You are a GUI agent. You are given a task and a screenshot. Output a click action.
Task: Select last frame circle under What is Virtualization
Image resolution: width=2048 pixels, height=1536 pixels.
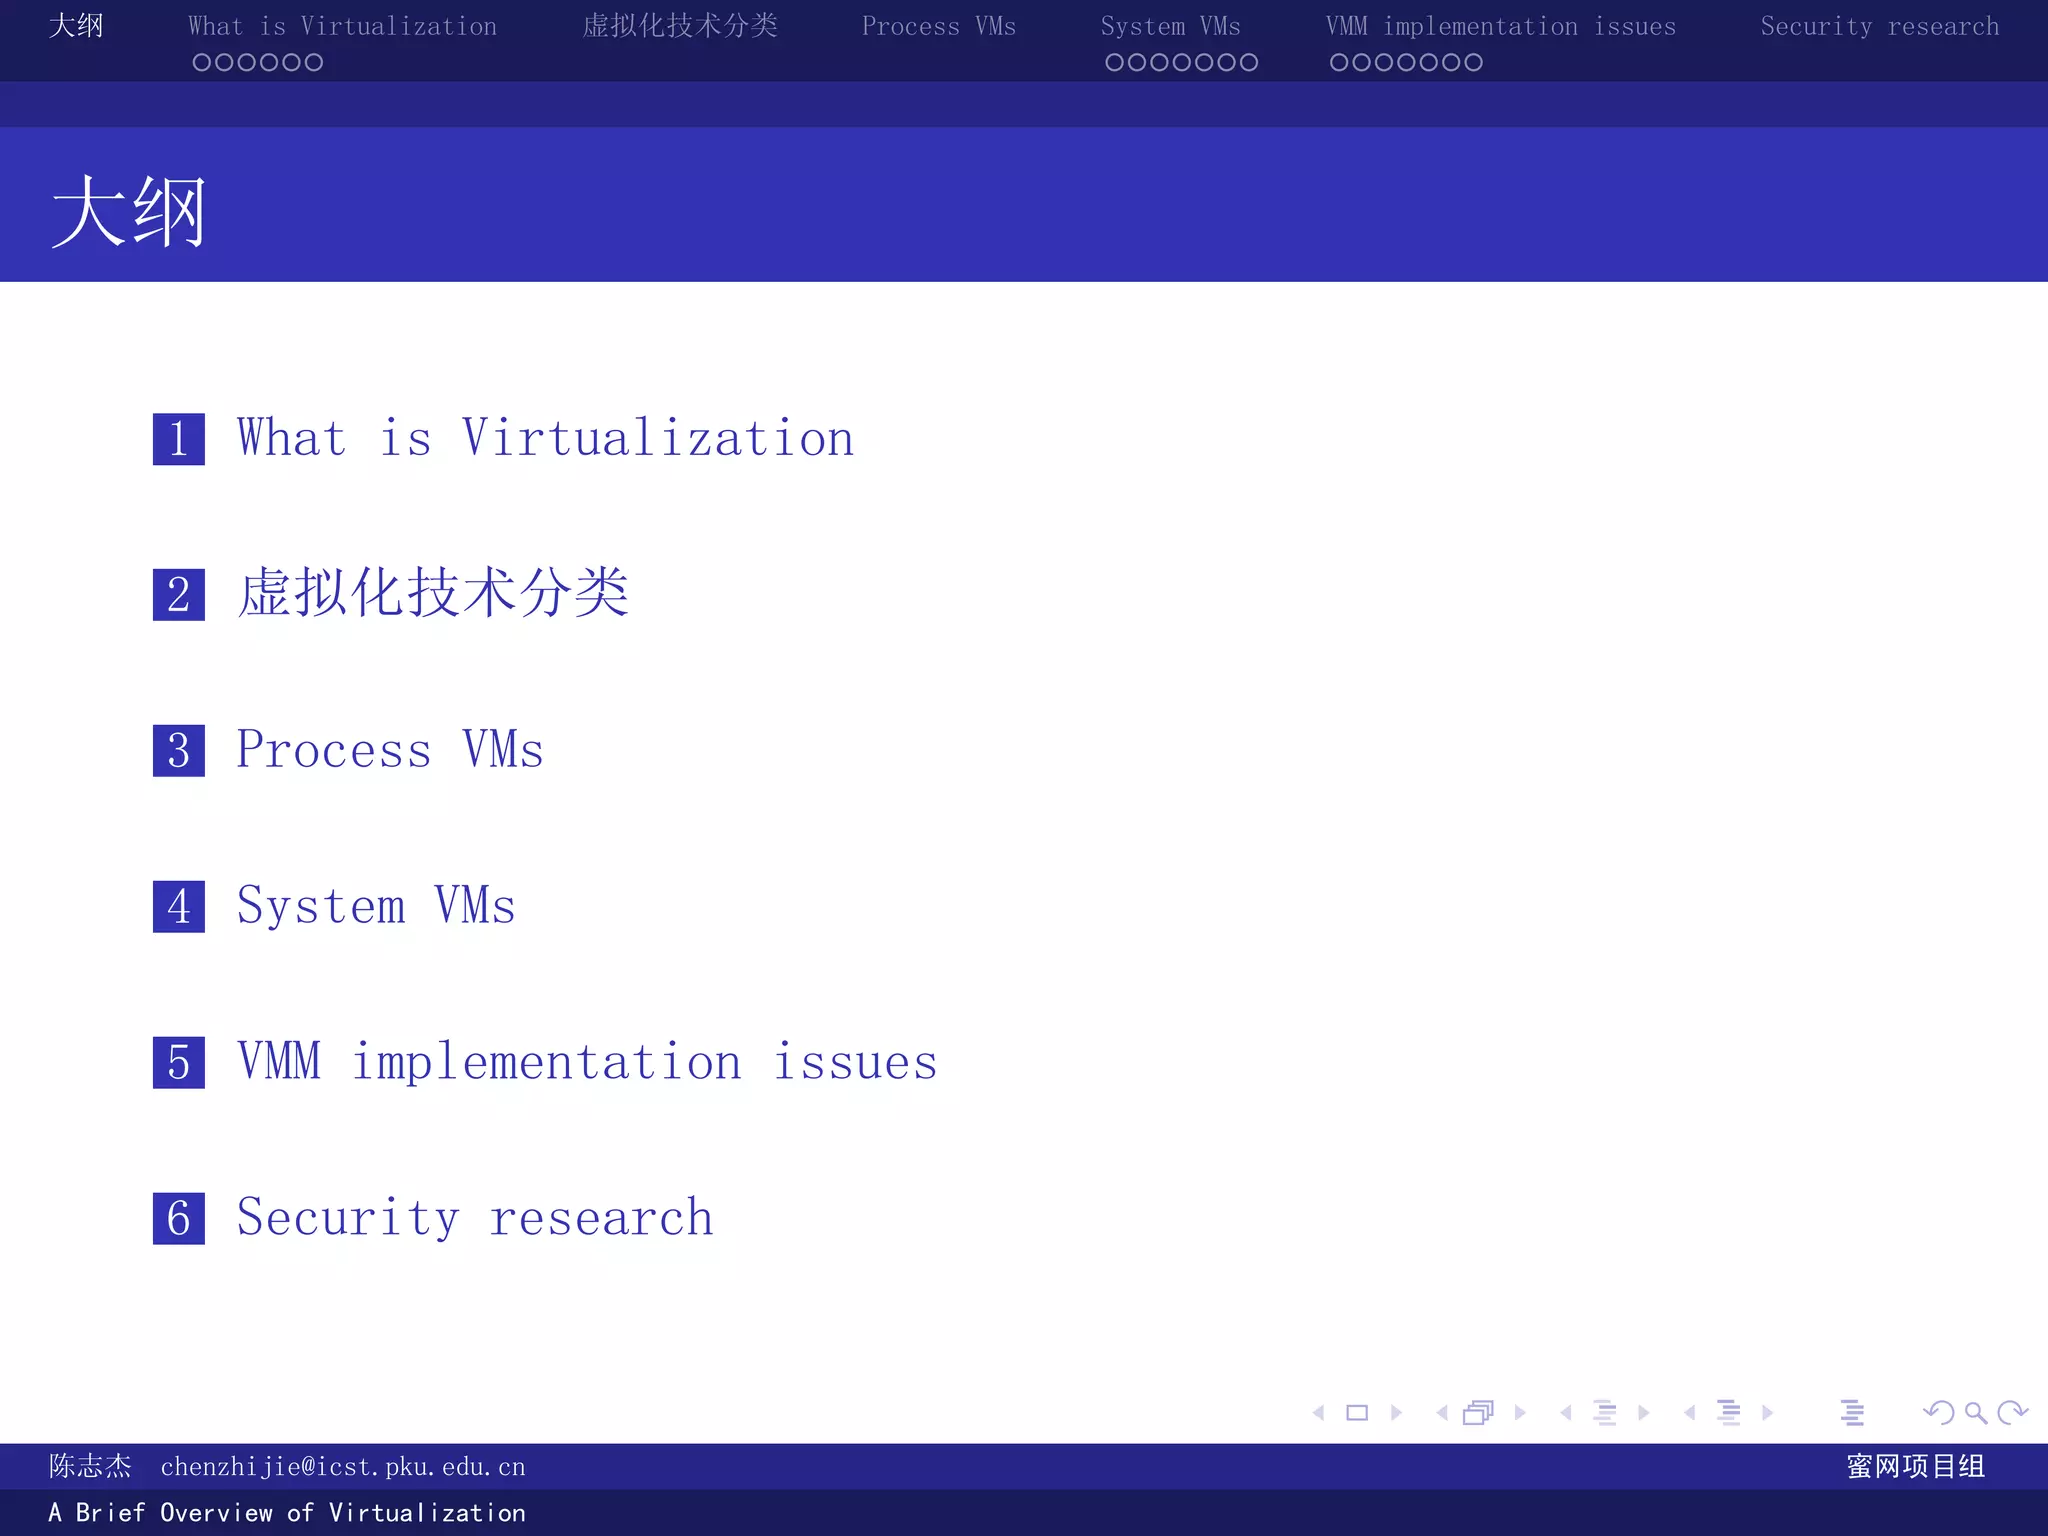click(314, 62)
